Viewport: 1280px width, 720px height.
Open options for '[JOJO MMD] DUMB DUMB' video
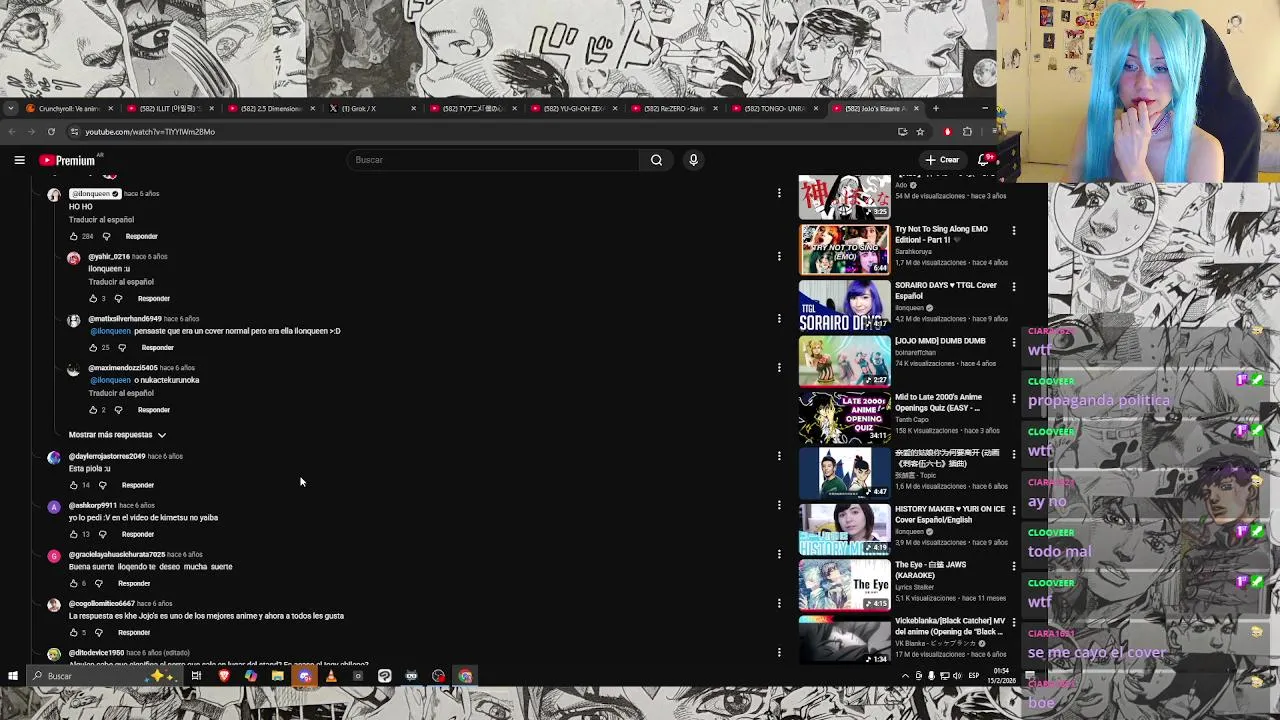(x=1014, y=343)
